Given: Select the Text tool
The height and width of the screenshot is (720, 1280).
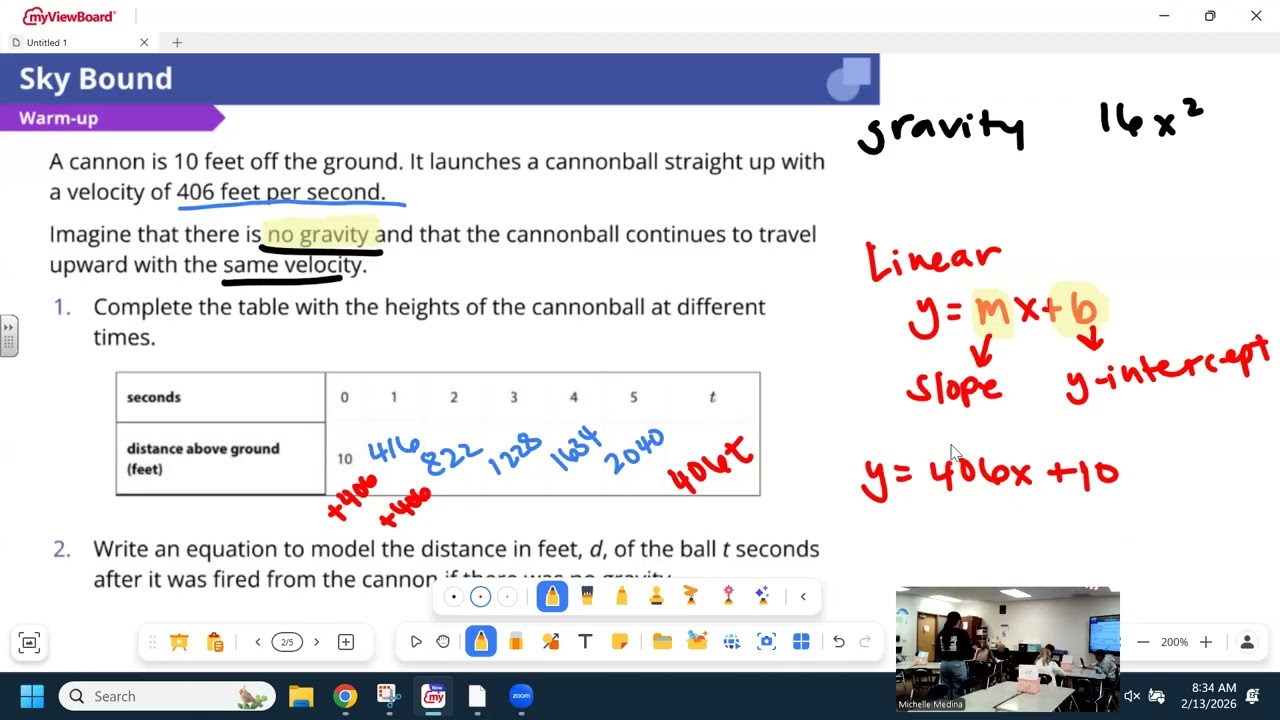Looking at the screenshot, I should tap(585, 642).
